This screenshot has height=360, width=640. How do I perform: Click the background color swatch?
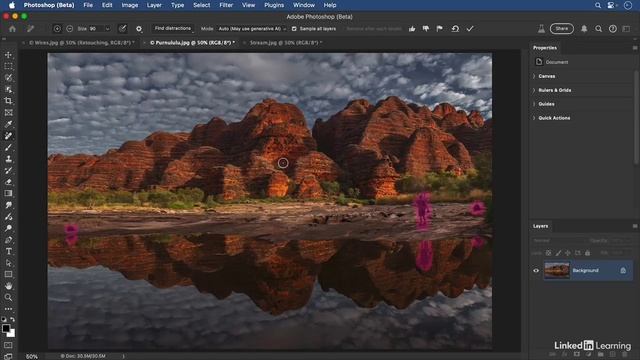pos(11,333)
